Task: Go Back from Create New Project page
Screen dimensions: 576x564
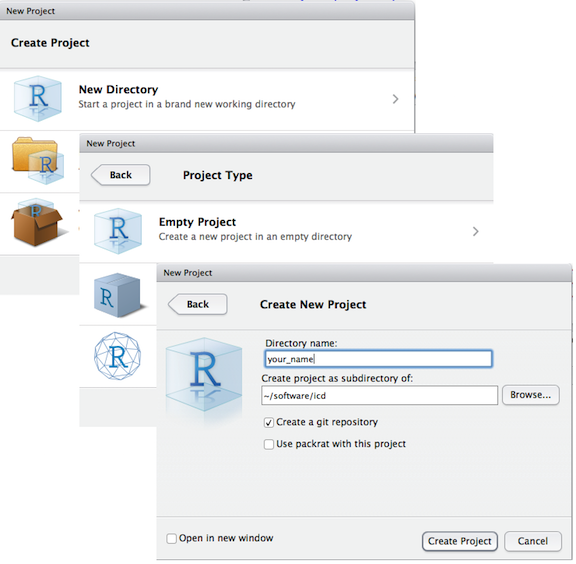Action: click(198, 304)
